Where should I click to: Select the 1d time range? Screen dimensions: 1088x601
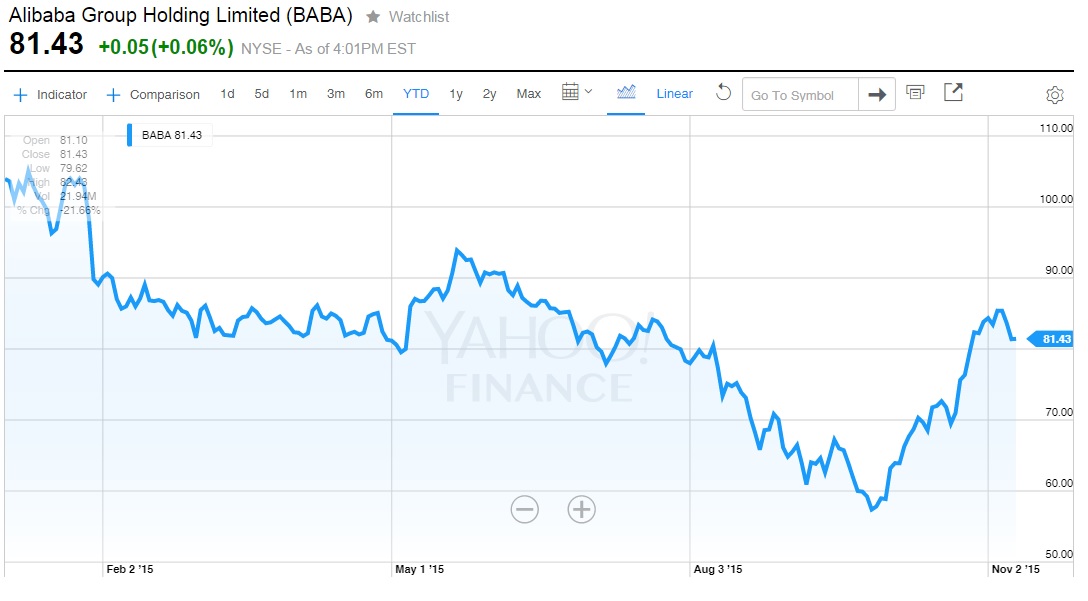pos(228,94)
